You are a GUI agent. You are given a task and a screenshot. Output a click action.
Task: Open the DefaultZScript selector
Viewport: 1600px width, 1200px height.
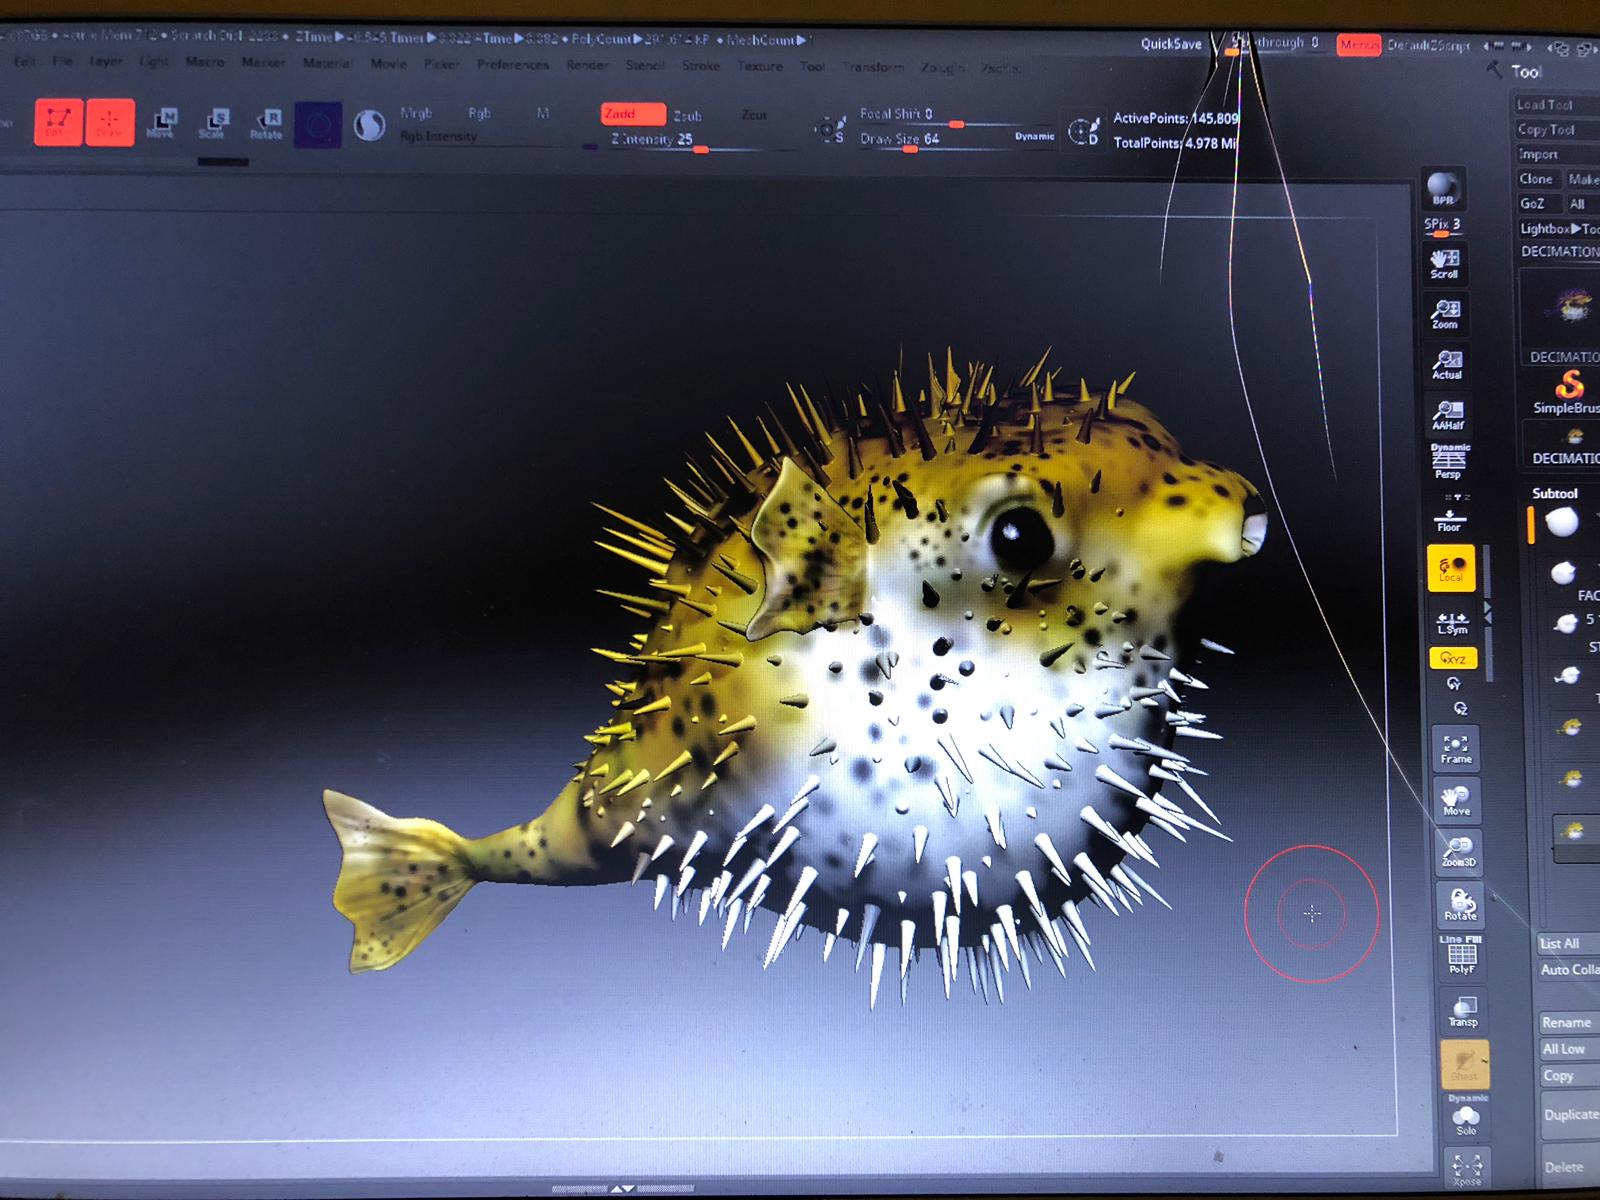point(1429,46)
